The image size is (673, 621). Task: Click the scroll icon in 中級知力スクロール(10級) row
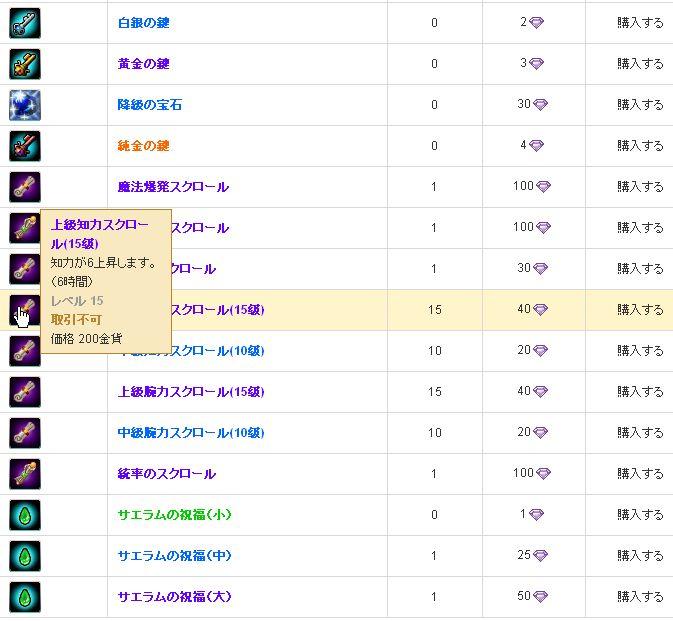tap(25, 351)
